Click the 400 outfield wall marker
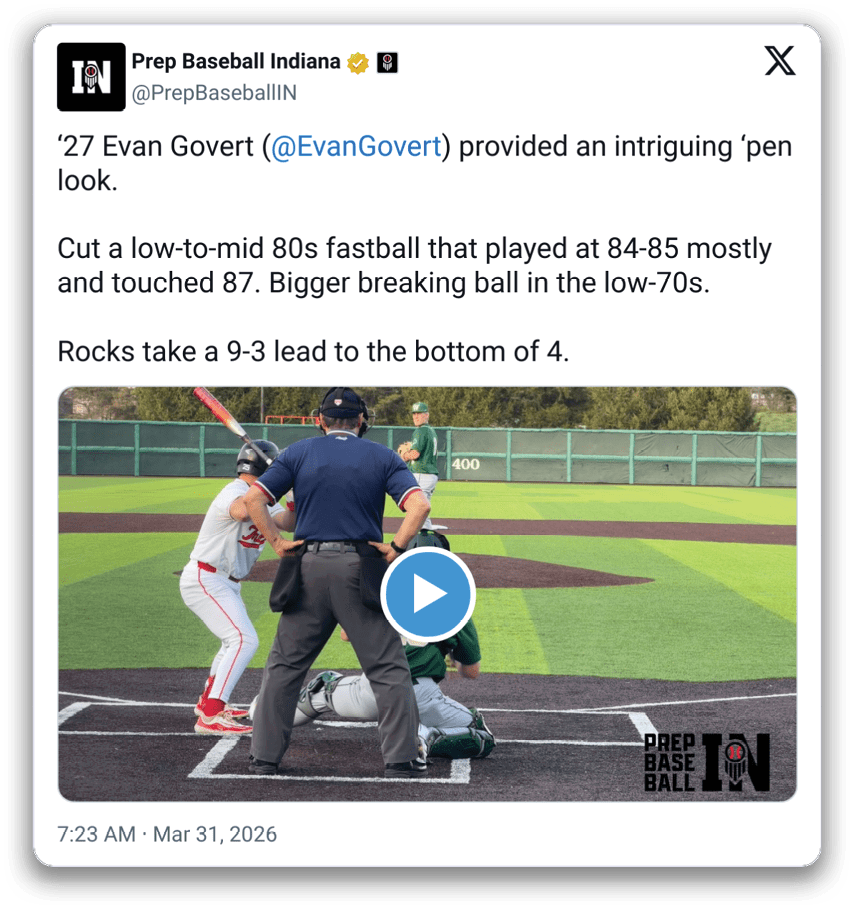Viewport: 854px width, 909px height. tap(466, 464)
